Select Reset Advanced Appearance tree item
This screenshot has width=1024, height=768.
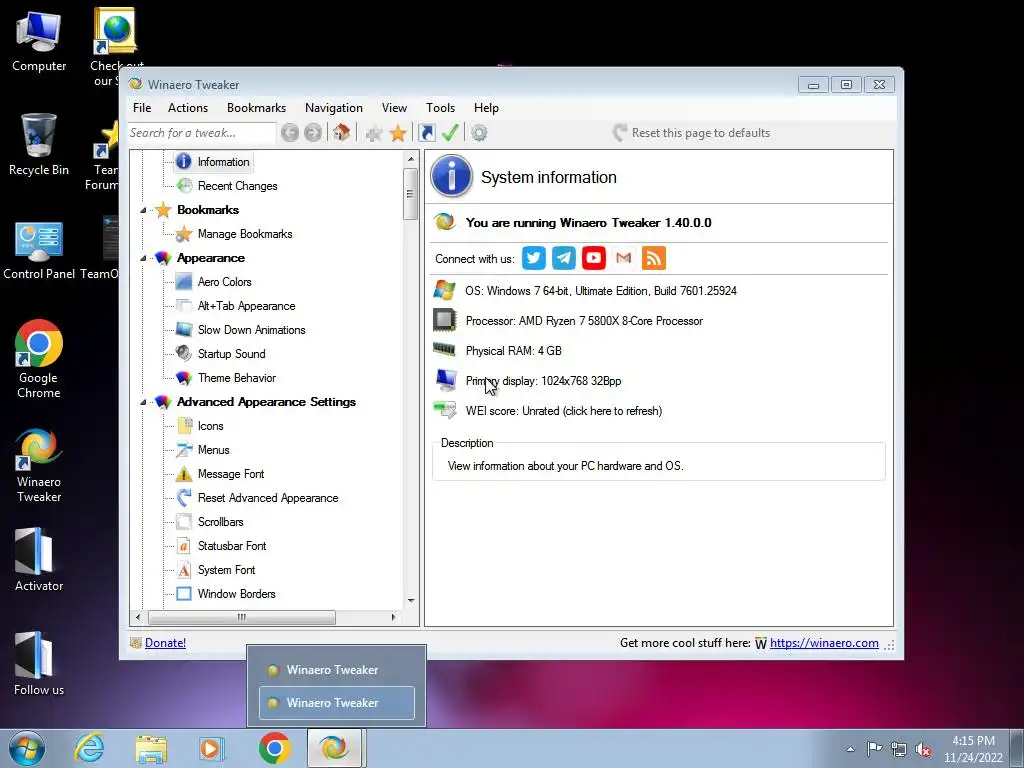268,498
